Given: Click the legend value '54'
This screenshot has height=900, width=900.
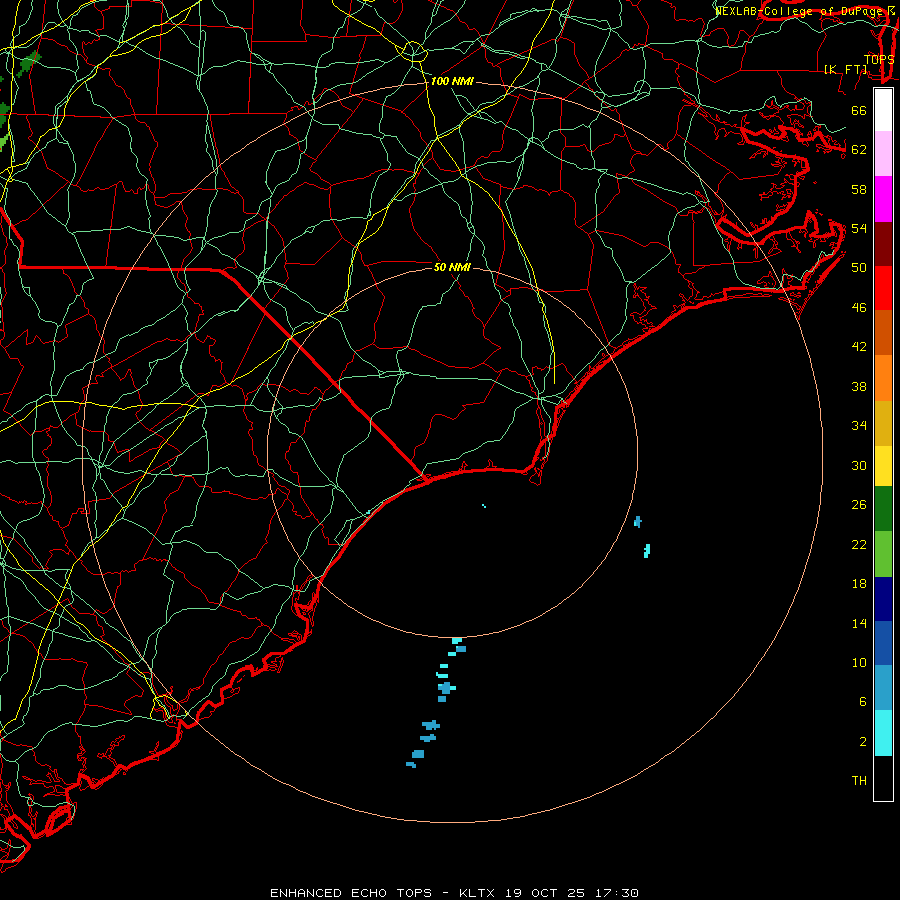Looking at the screenshot, I should click(859, 228).
